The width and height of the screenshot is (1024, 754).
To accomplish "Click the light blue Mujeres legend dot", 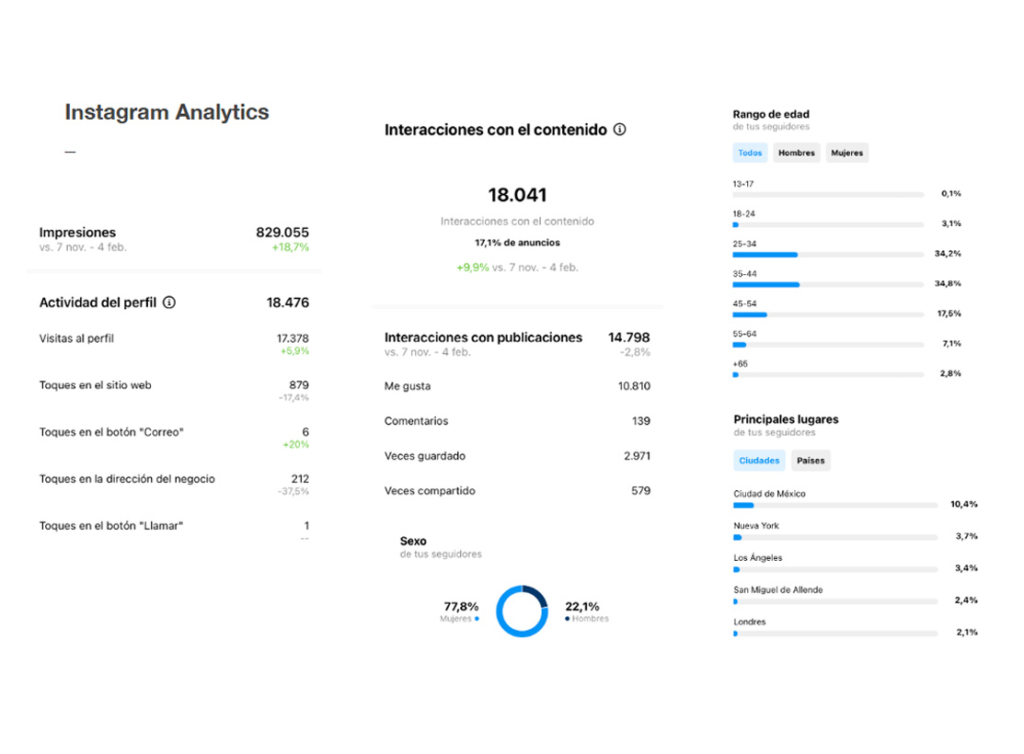I will 477,619.
